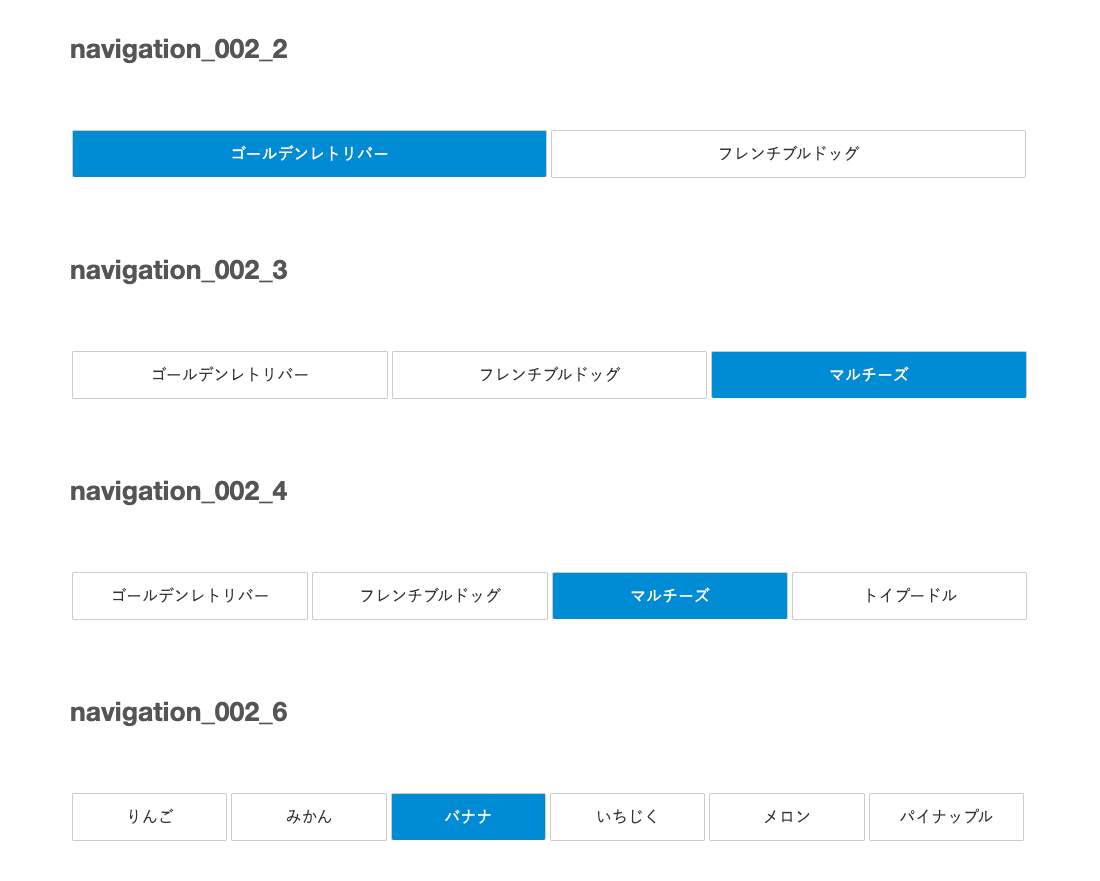The height and width of the screenshot is (881, 1100).
Task: Select the りんご tab
Action: (149, 816)
